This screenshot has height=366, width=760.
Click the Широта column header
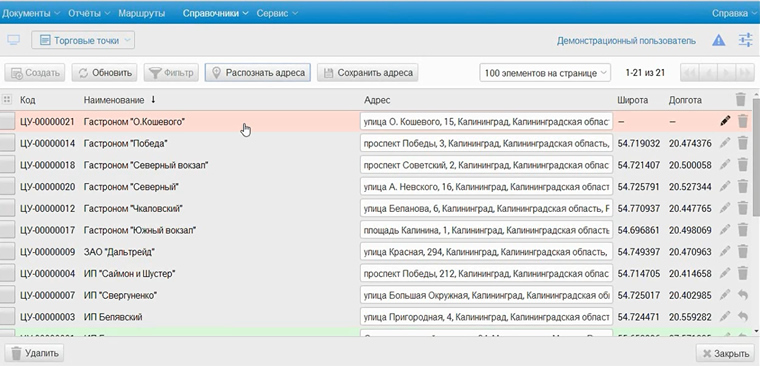click(633, 100)
